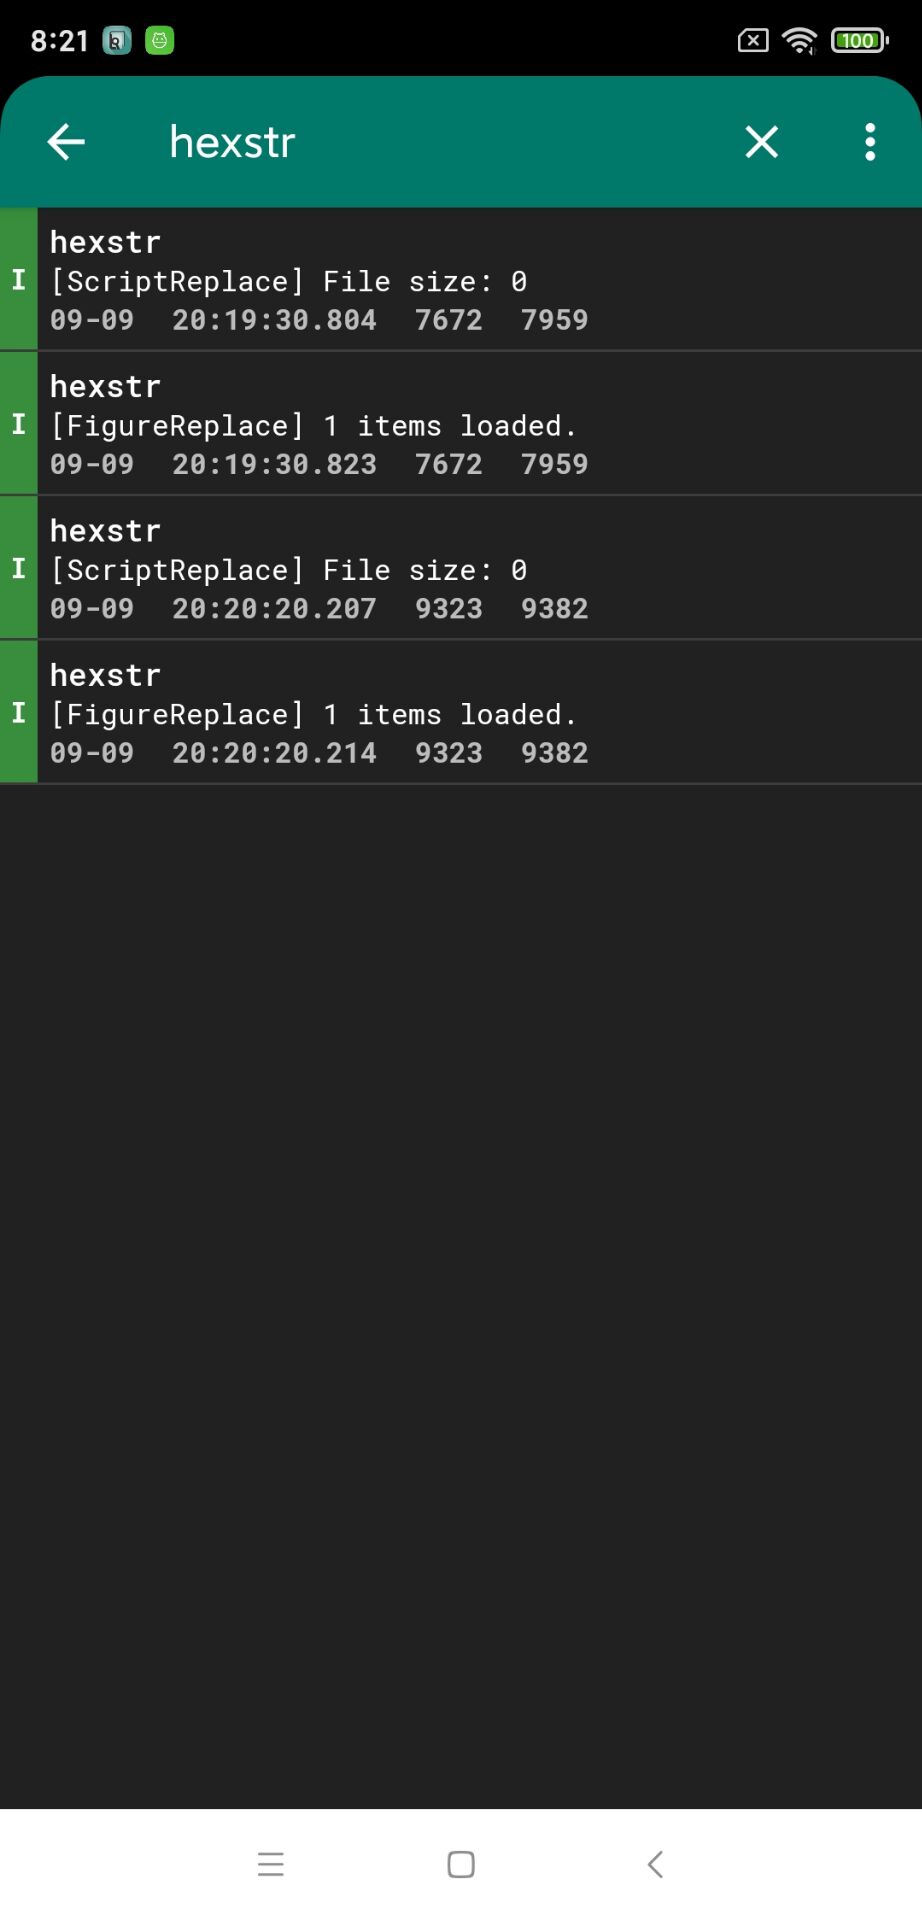
Task: Tap the battery indicator showing 100
Action: [860, 41]
